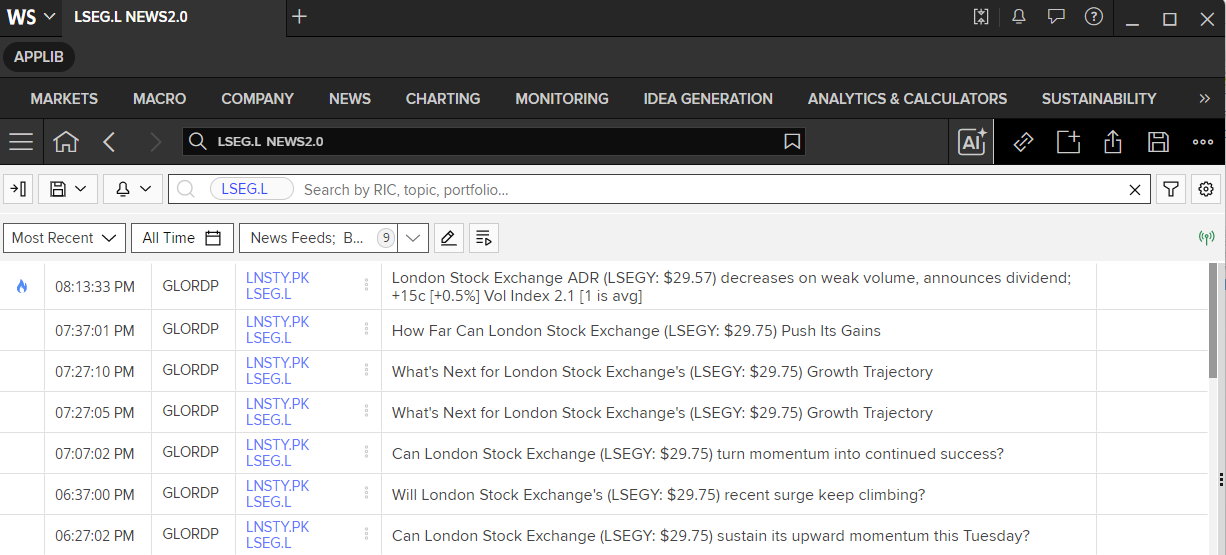Click the pinned layout icon in title bar
Image resolution: width=1226 pixels, height=555 pixels.
[981, 17]
